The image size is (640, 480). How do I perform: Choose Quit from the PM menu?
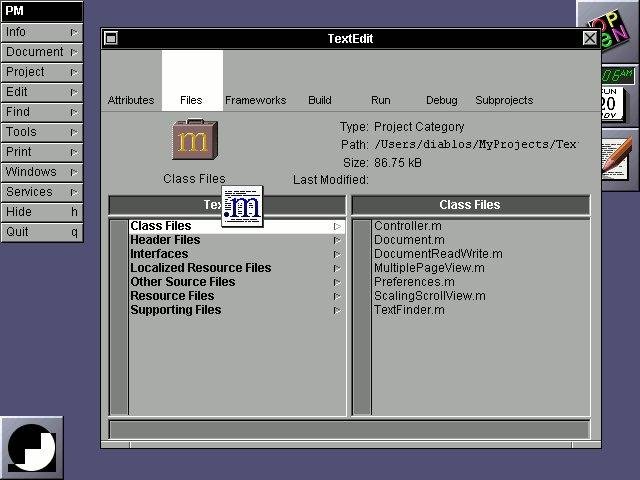tap(42, 232)
